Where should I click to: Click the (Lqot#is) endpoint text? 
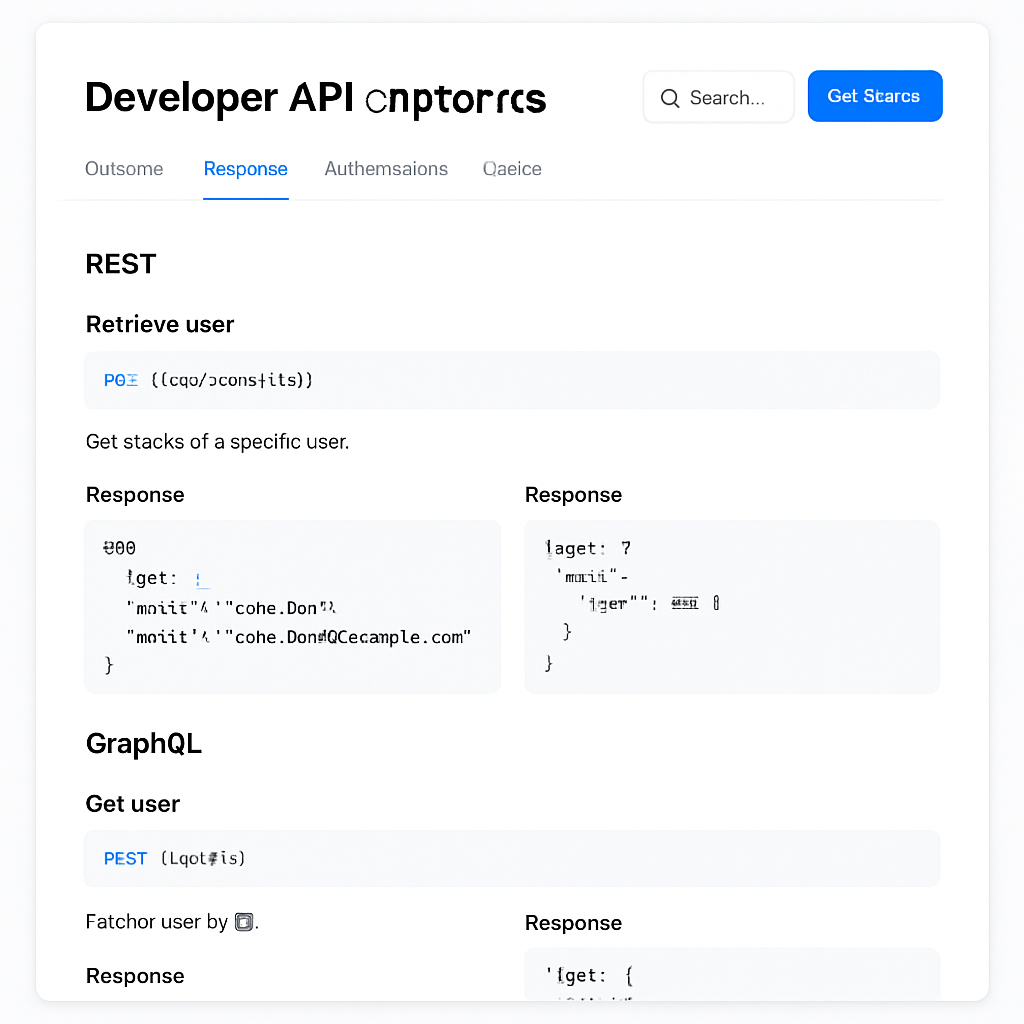[x=203, y=858]
